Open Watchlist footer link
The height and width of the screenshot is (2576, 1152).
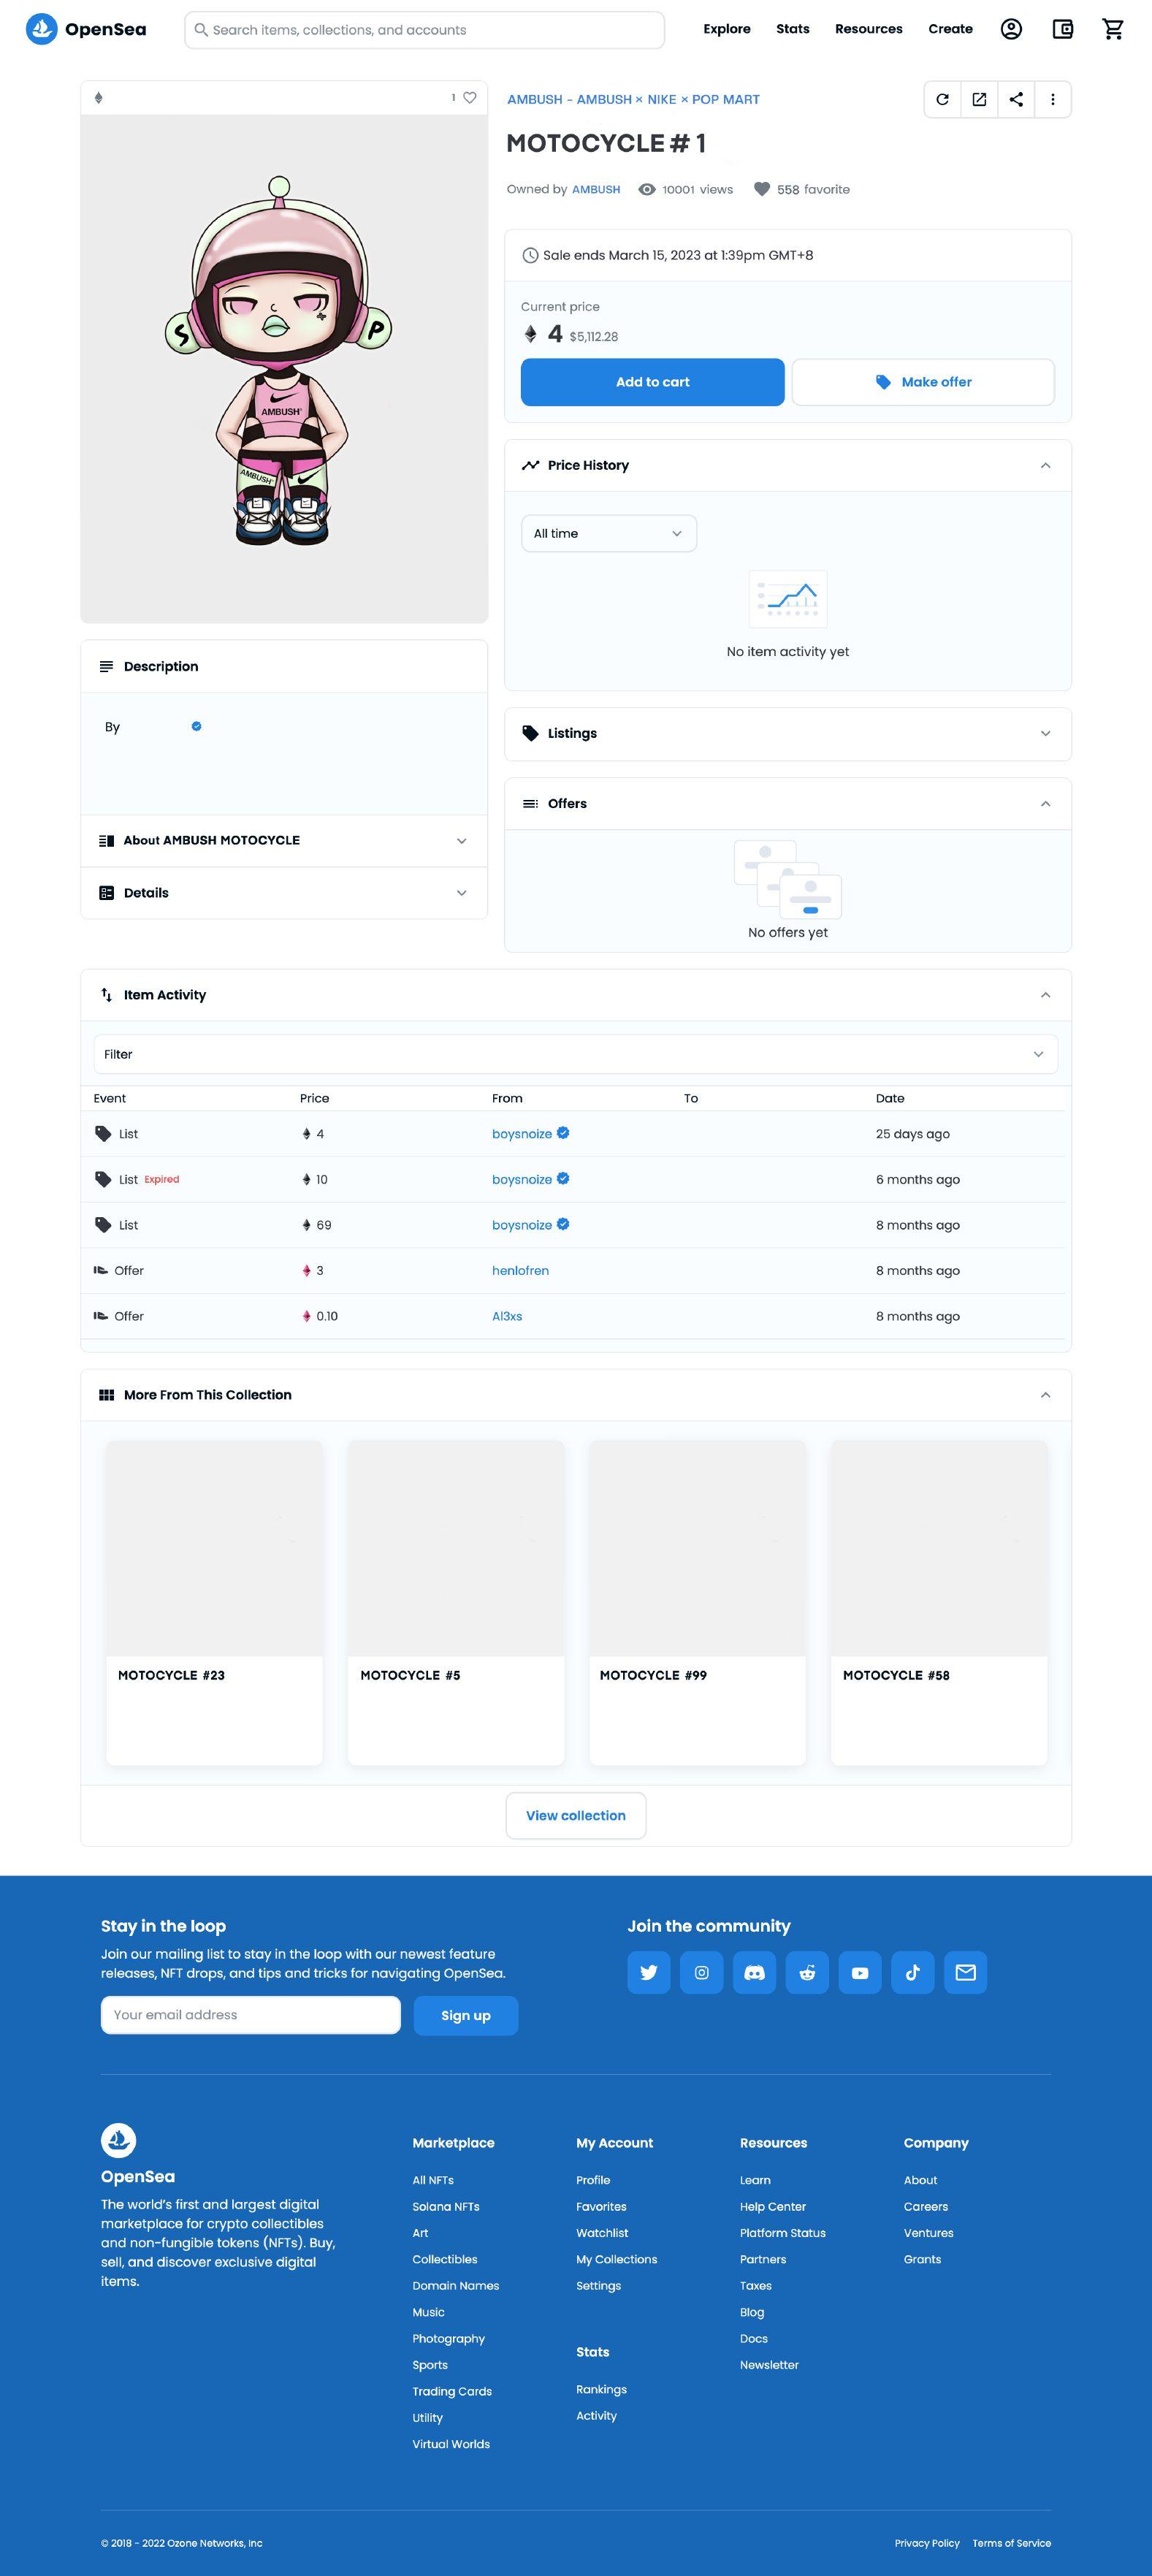(x=603, y=2232)
